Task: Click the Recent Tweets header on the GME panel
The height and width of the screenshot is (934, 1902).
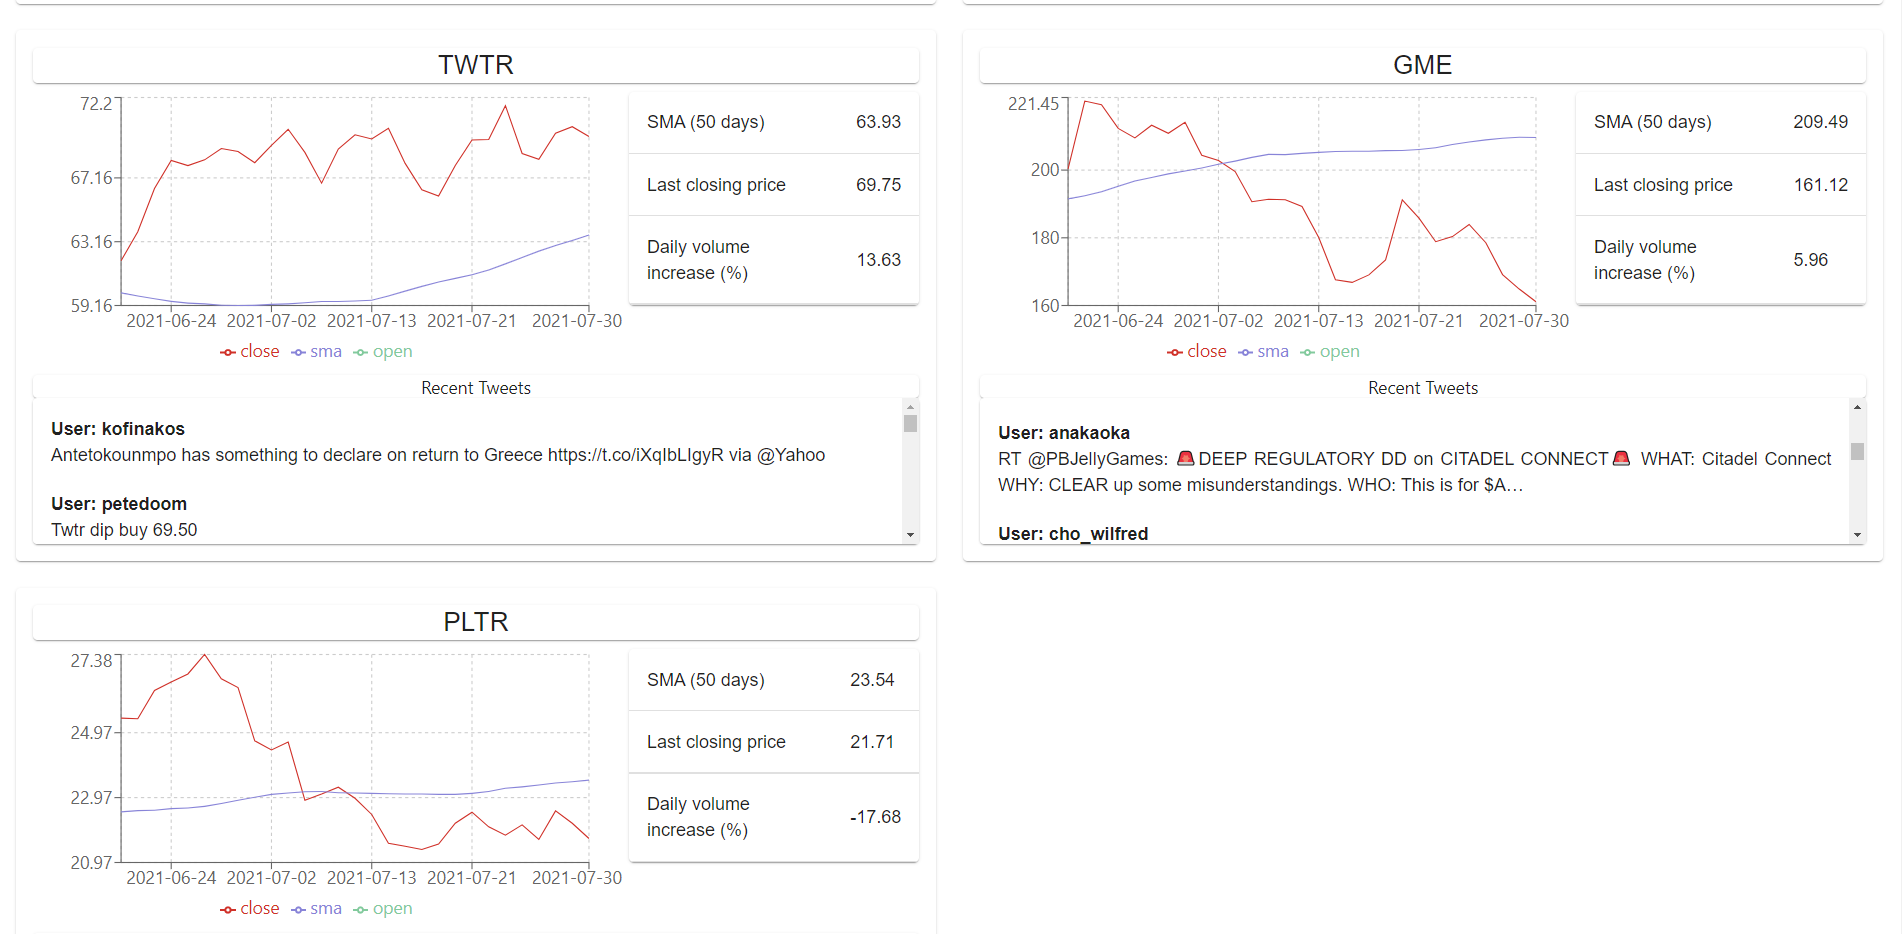Action: pyautogui.click(x=1422, y=388)
